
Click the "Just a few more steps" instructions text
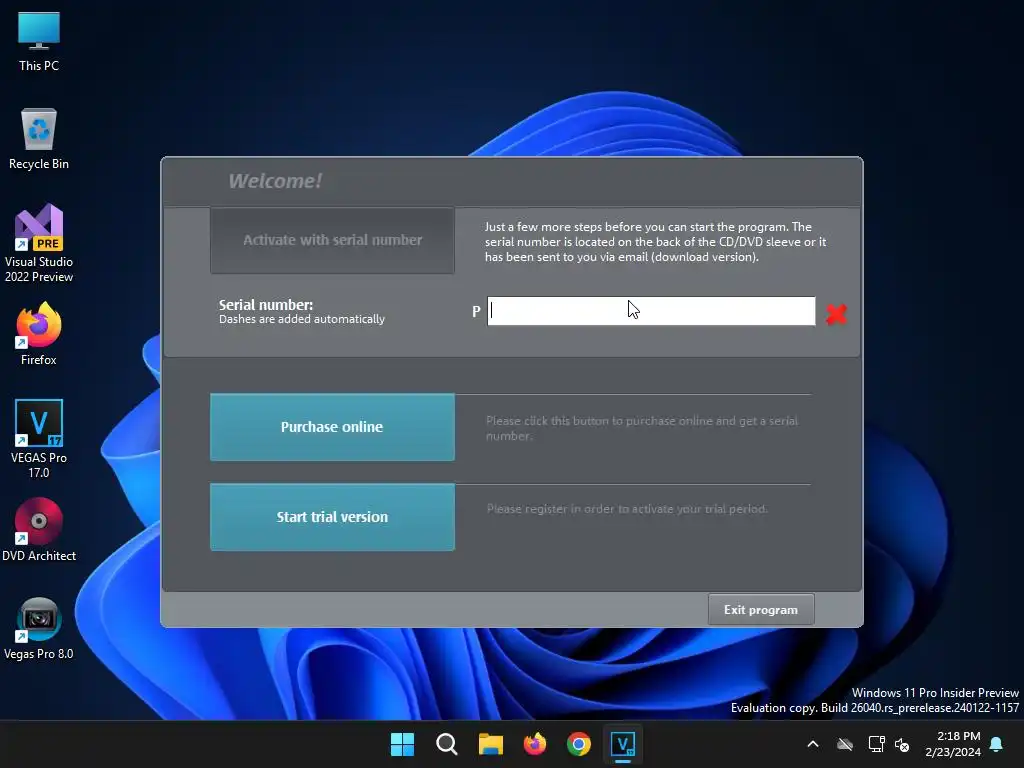[x=655, y=242]
